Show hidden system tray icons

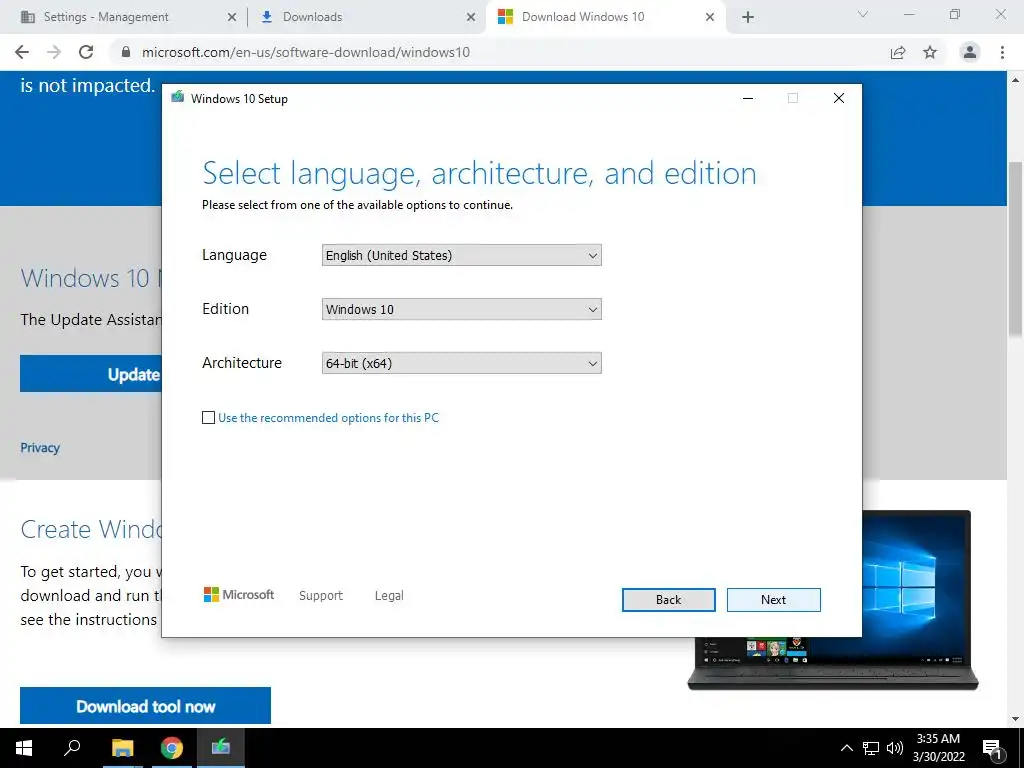click(x=846, y=748)
